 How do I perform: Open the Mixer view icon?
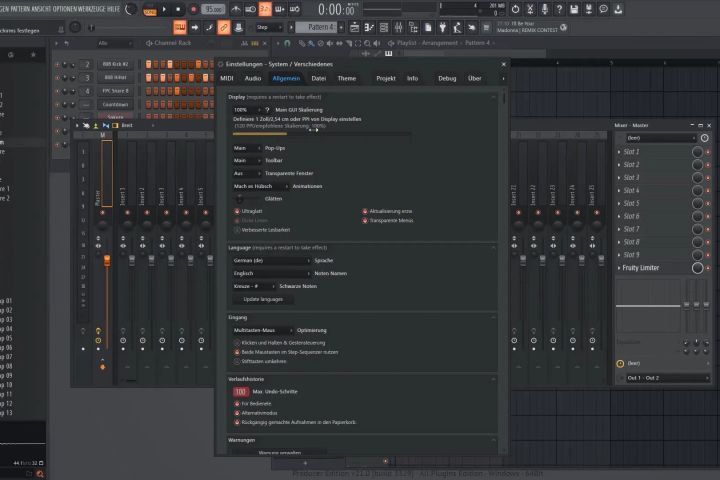tap(399, 28)
